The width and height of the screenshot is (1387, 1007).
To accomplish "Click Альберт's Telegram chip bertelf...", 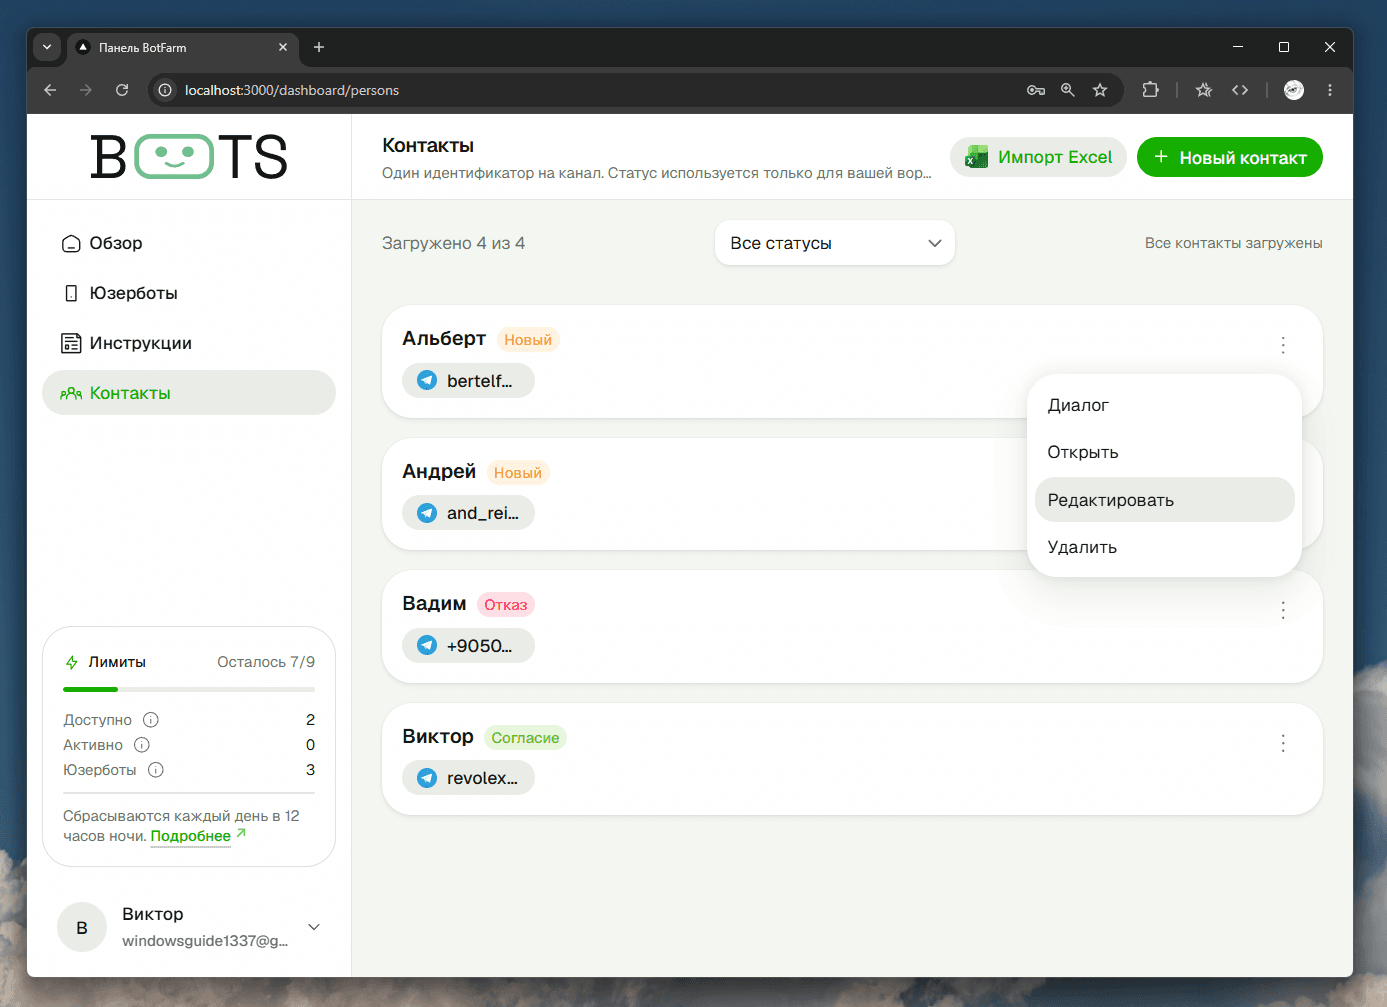I will (x=468, y=381).
